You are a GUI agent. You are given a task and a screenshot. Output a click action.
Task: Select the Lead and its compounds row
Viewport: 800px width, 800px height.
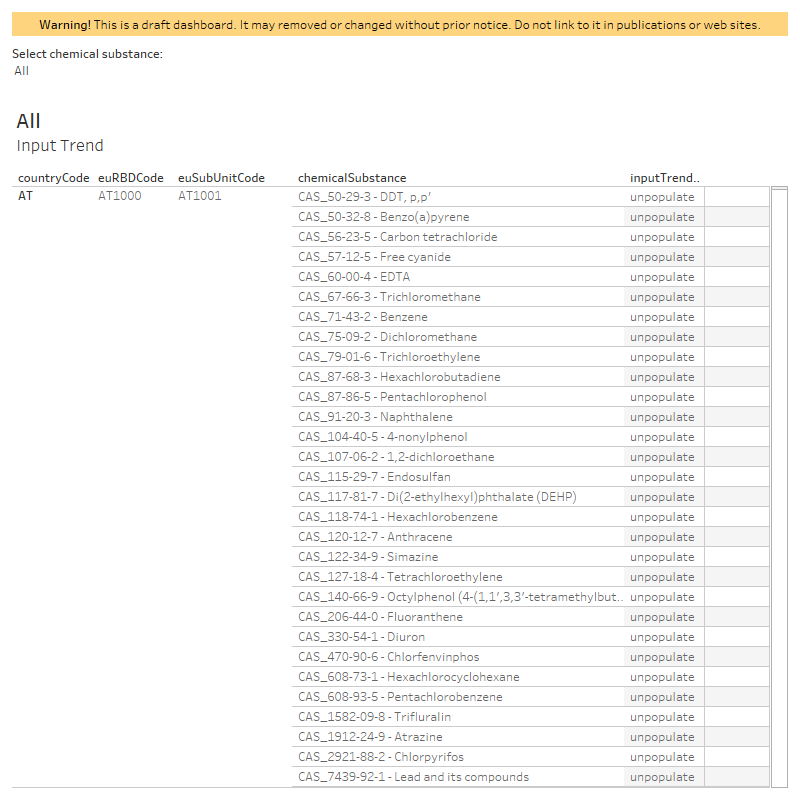[531, 777]
